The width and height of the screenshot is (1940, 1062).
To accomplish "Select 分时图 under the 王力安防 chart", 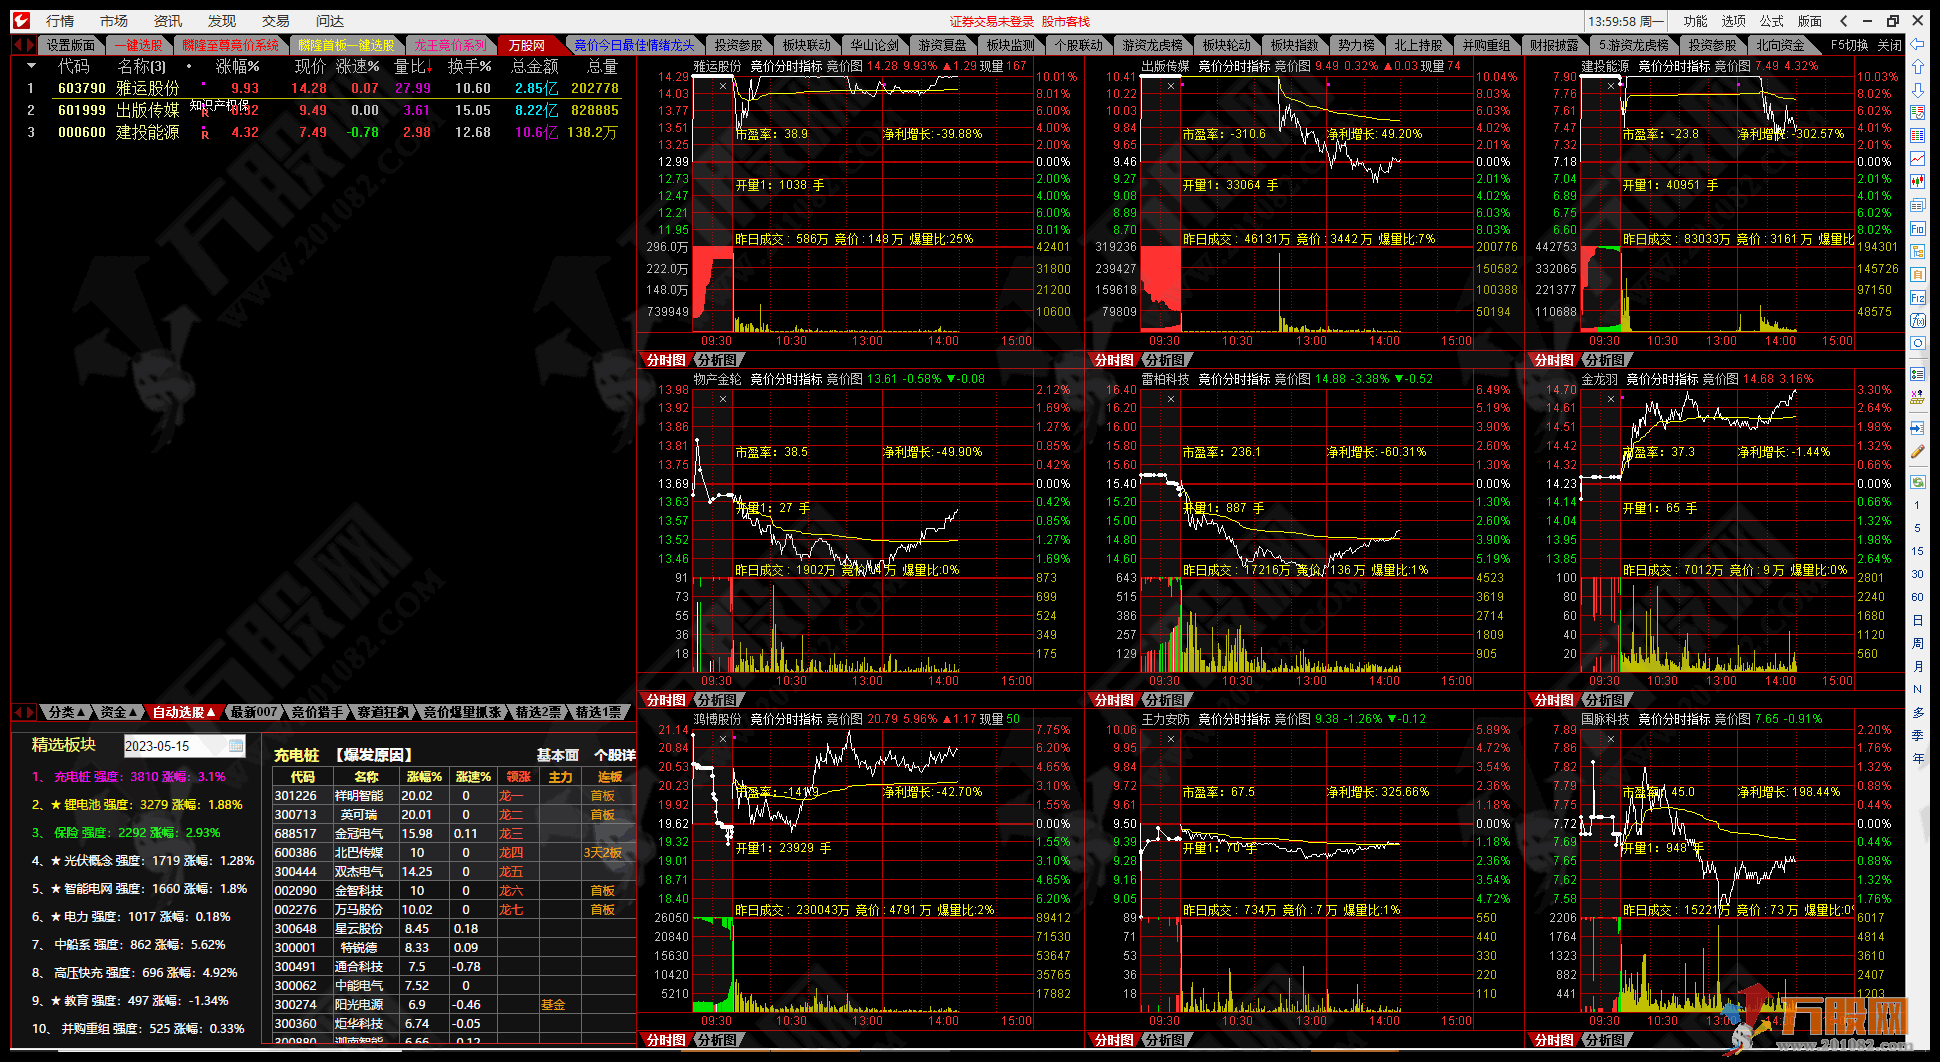I will [1114, 1040].
